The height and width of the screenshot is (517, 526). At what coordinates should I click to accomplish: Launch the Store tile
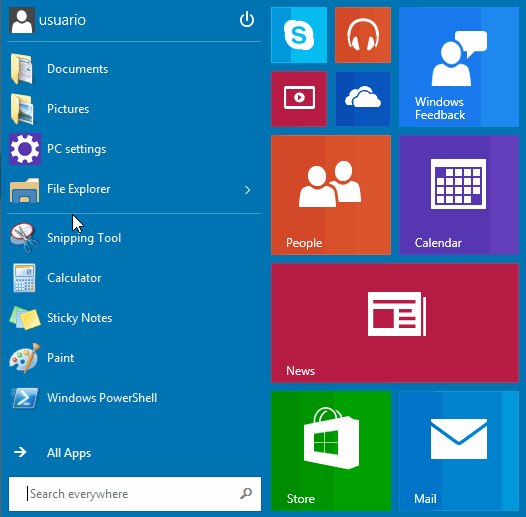click(331, 451)
